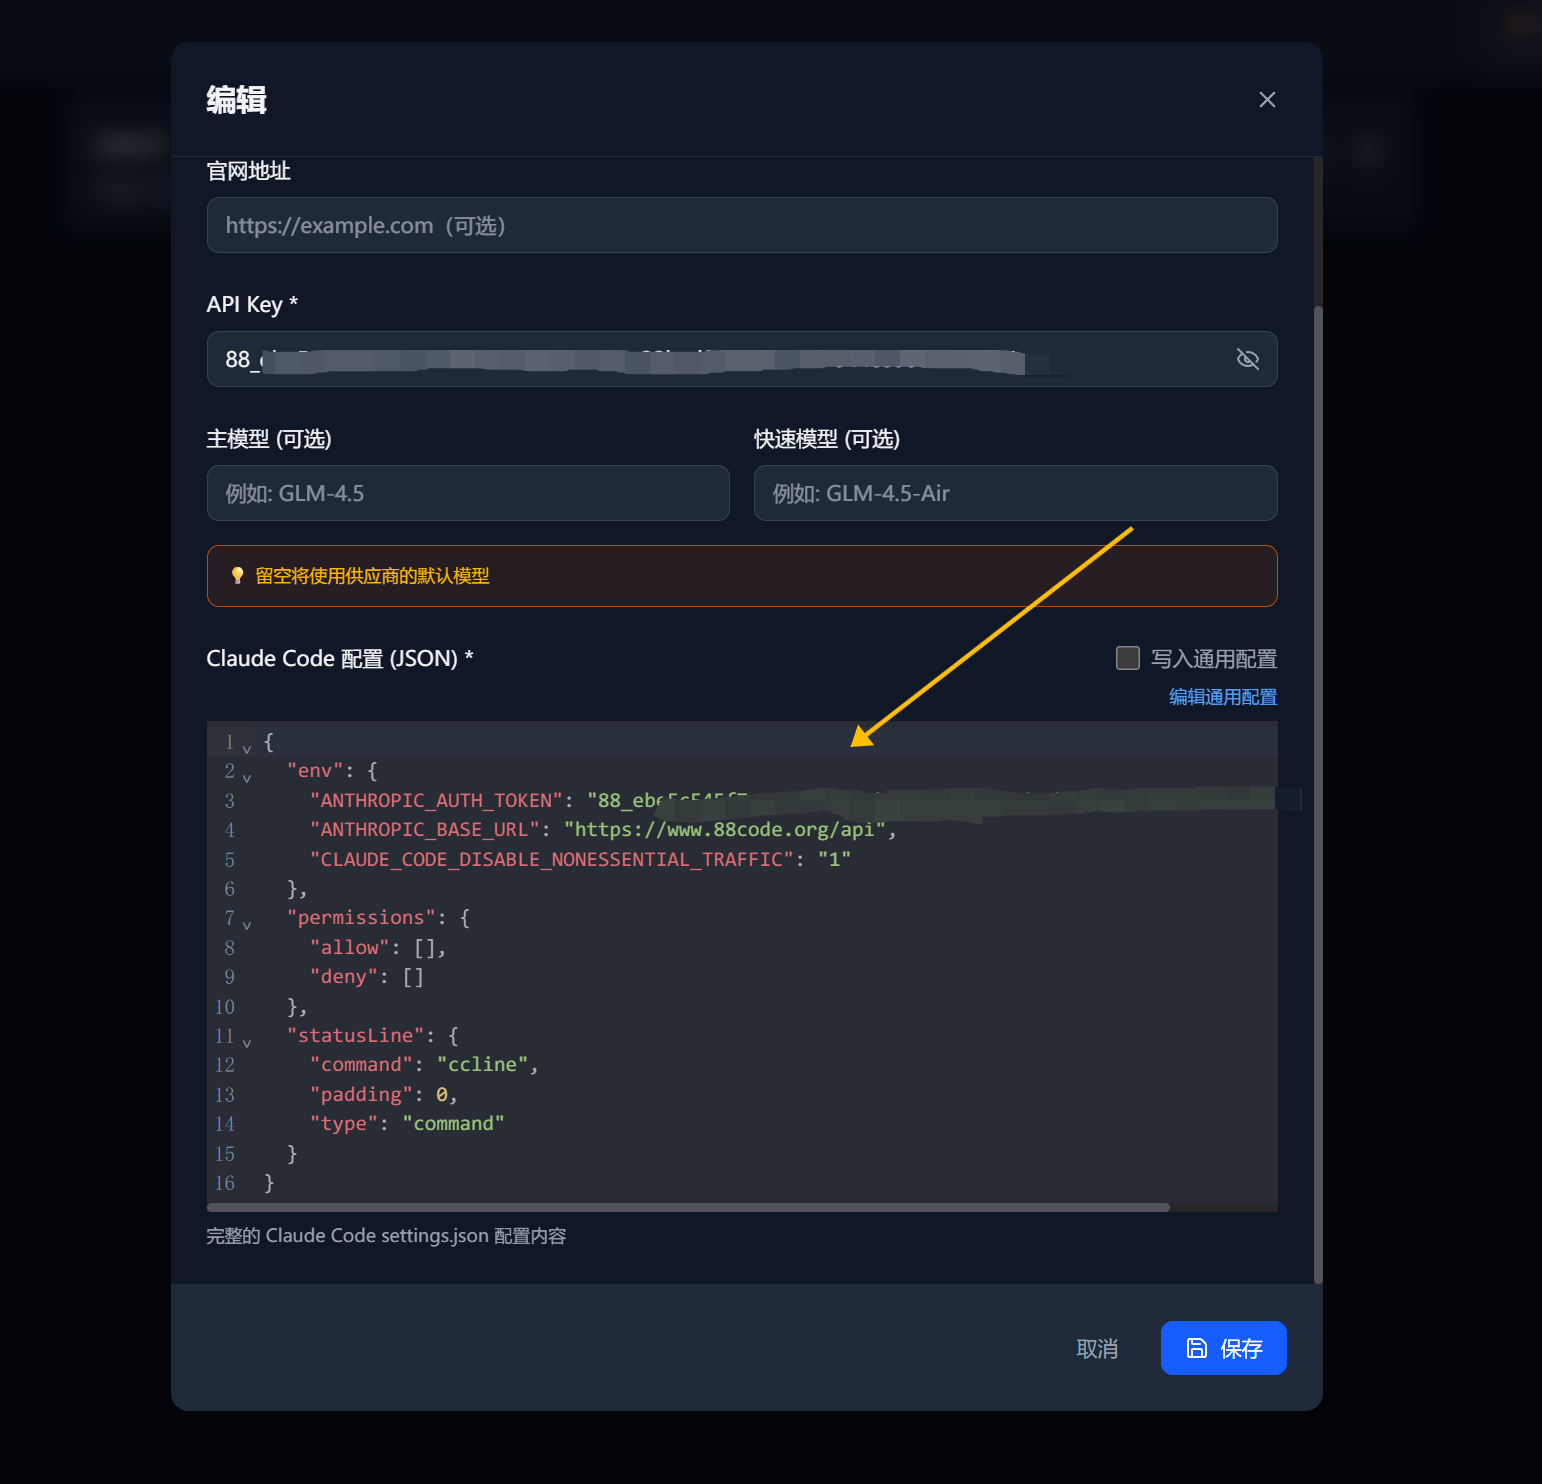
Task: Enable 写入通用配置 checkbox
Action: pos(1128,658)
